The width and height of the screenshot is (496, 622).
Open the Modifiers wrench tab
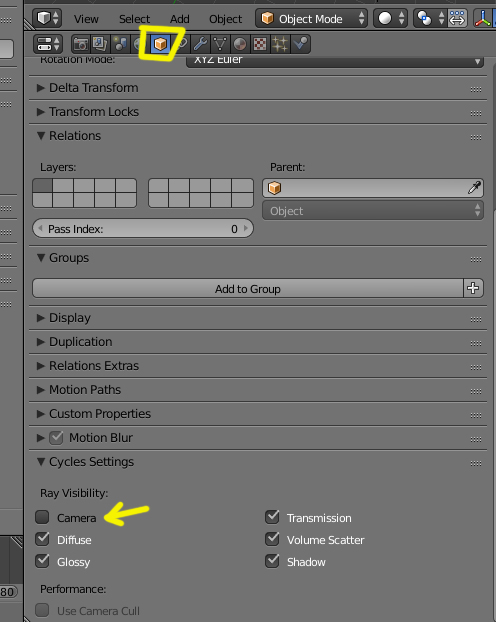[x=200, y=44]
